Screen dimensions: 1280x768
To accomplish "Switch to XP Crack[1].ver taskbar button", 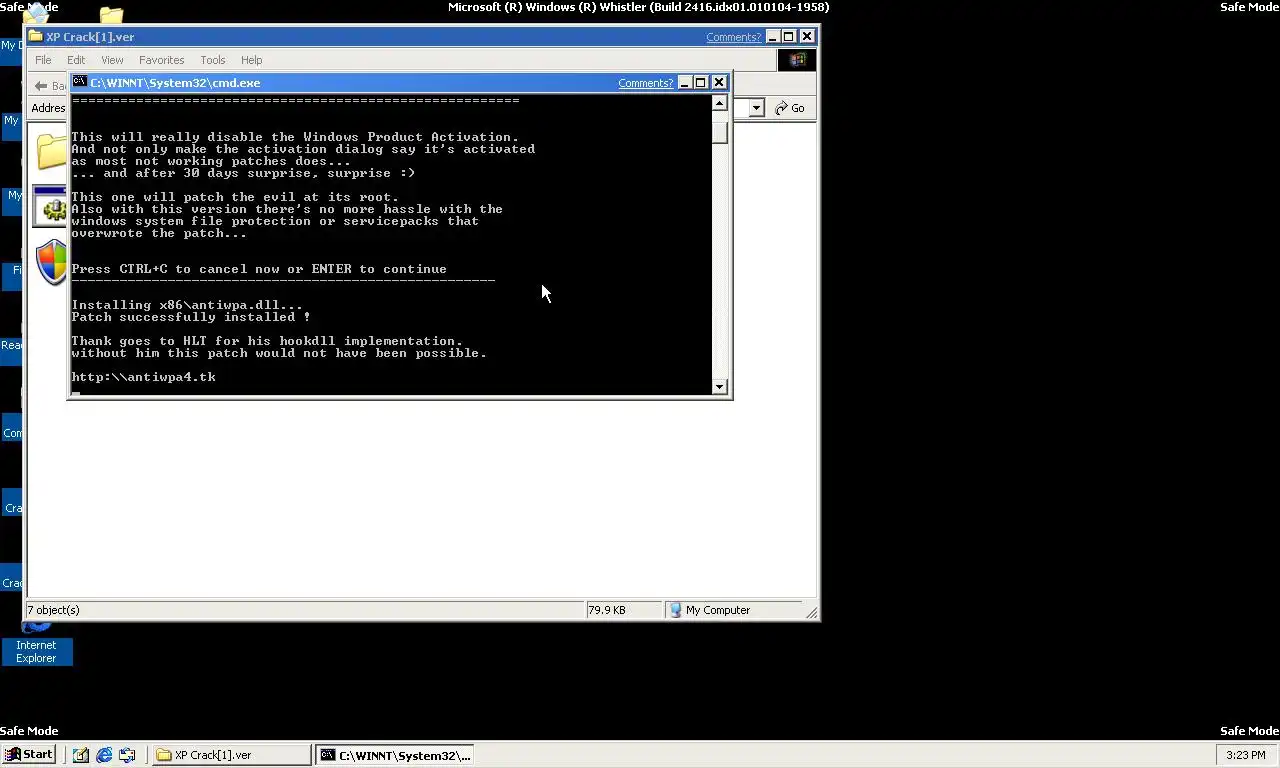I will coord(232,755).
